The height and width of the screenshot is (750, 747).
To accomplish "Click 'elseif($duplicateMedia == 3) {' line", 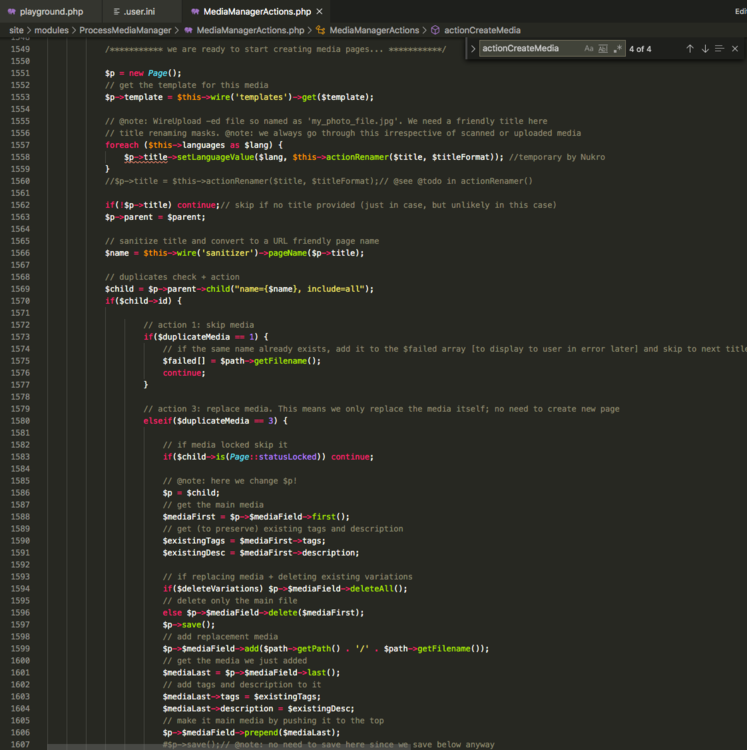I will (215, 421).
